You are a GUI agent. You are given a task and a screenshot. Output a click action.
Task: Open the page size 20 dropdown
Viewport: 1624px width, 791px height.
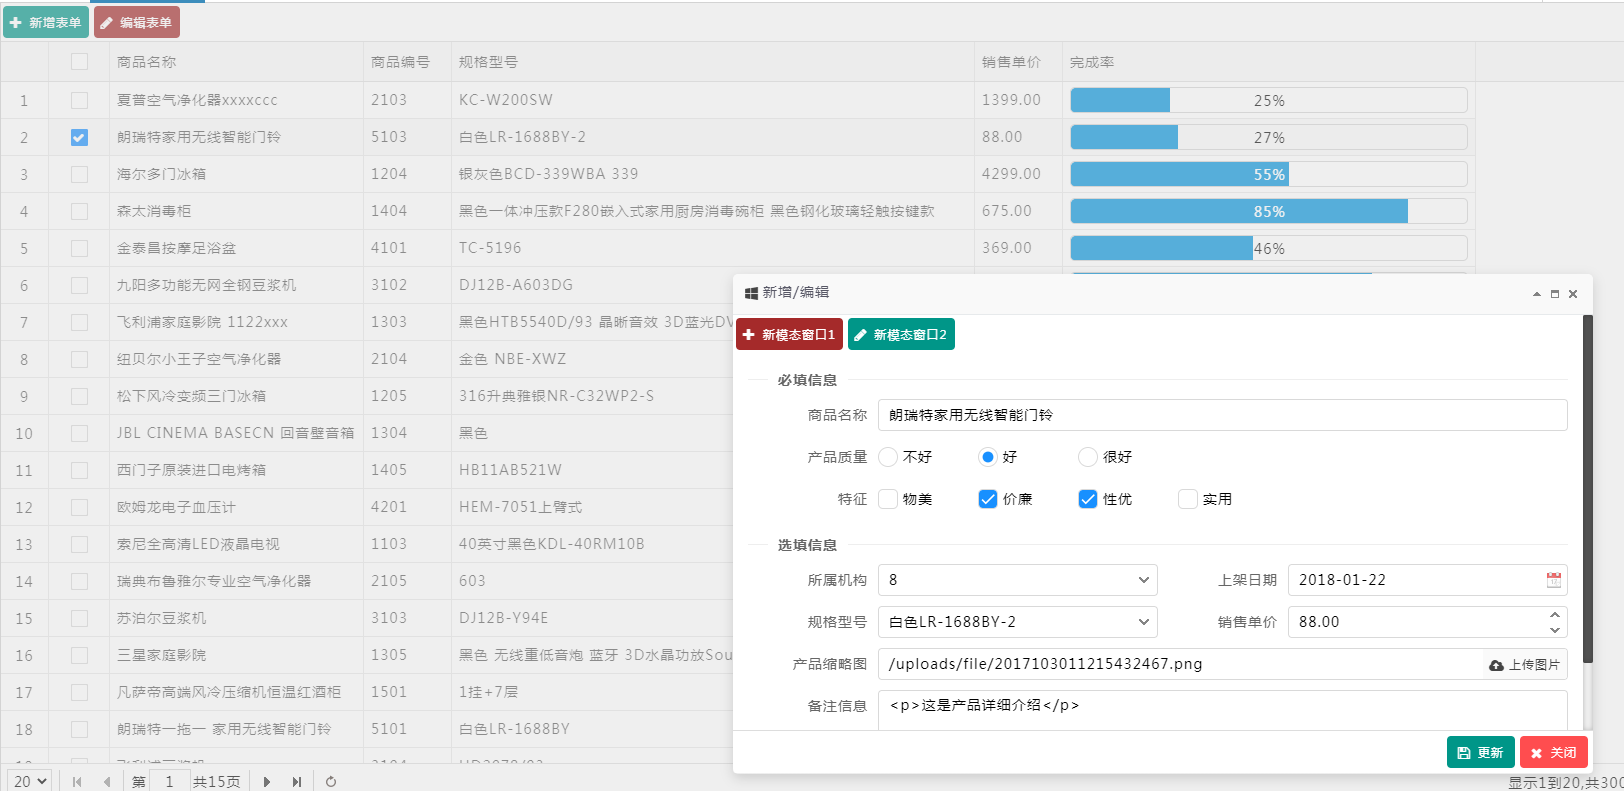pos(30,781)
